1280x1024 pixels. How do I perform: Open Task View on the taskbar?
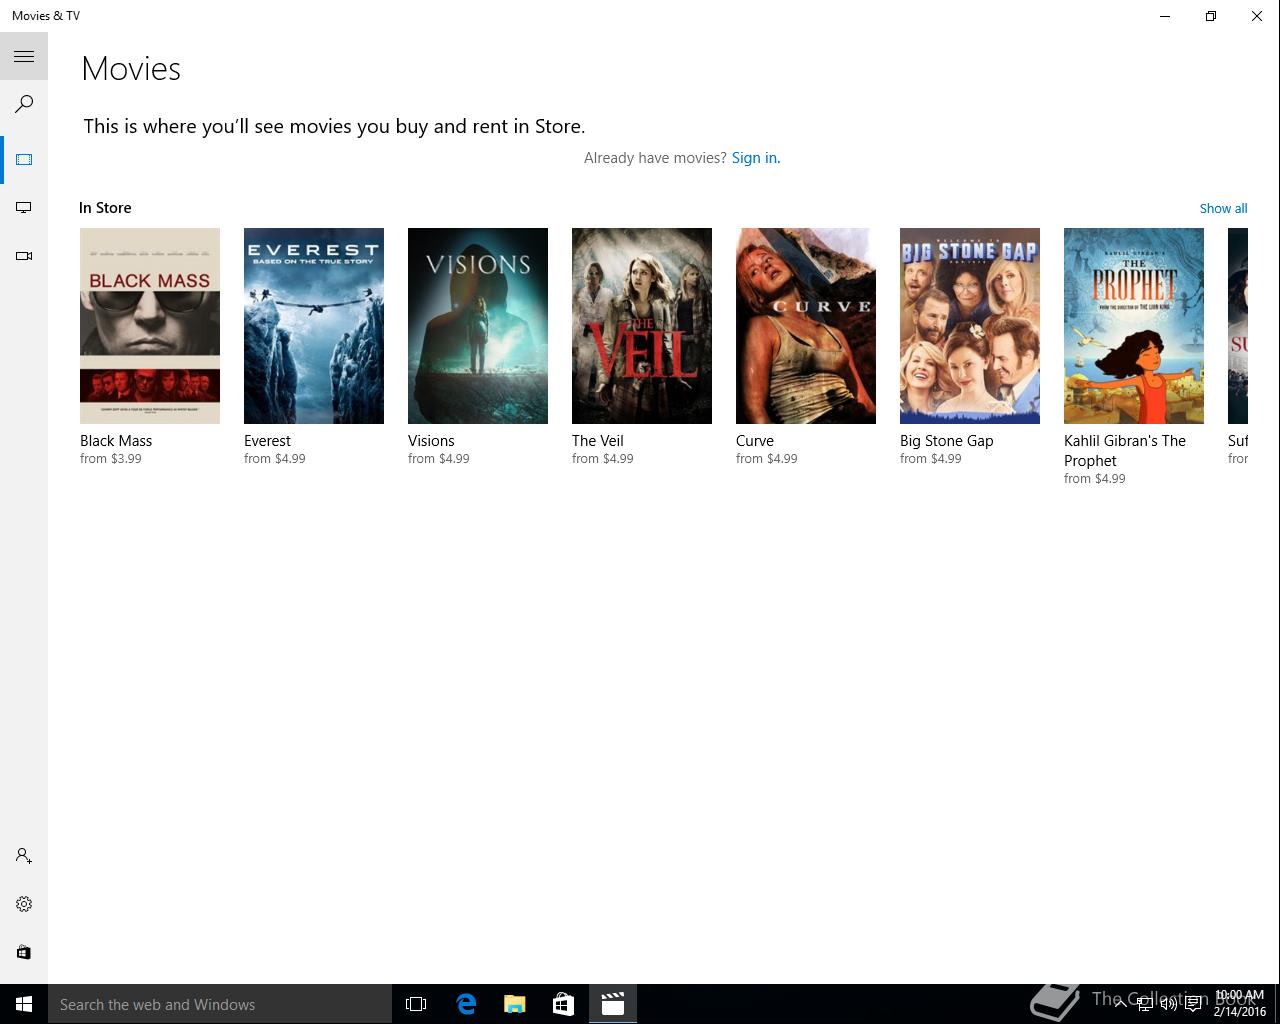click(x=416, y=1004)
